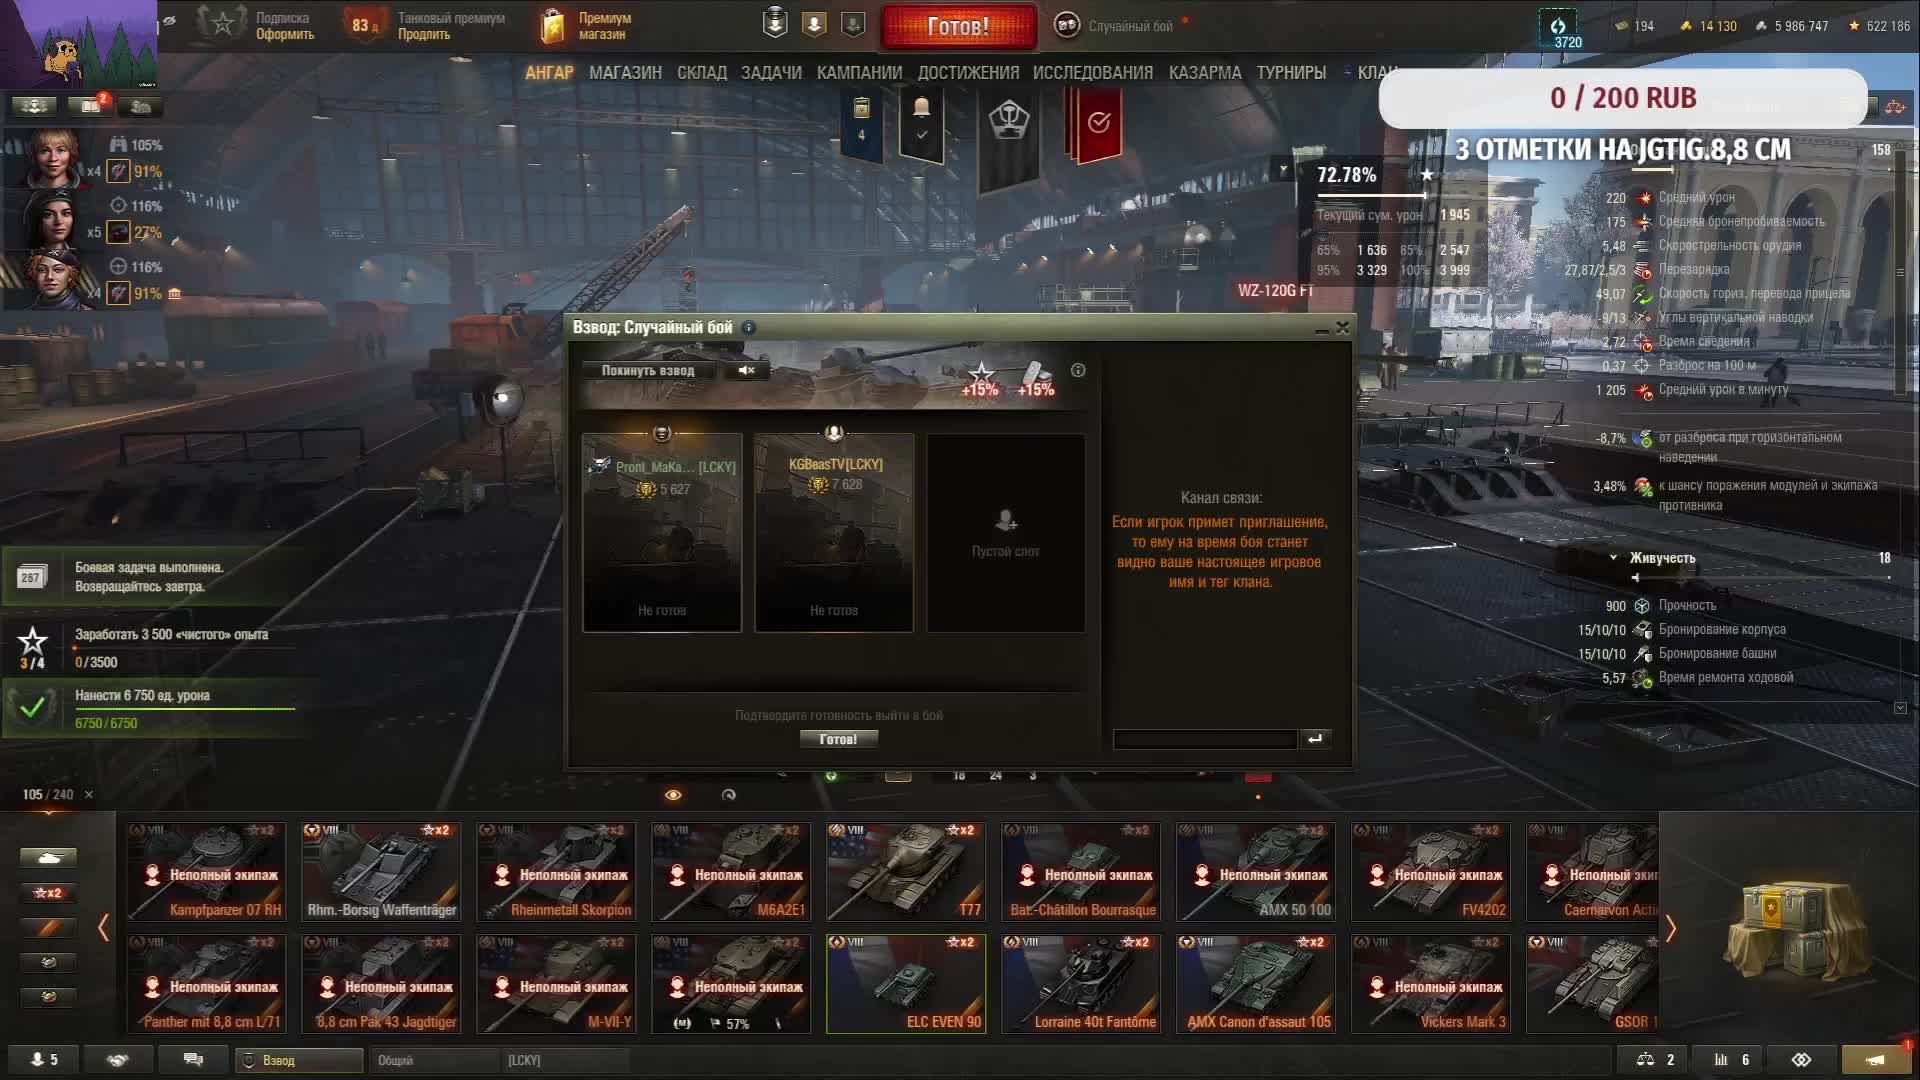The width and height of the screenshot is (1920, 1080).
Task: Mute platoon voice chat speaker icon
Action: pos(747,371)
